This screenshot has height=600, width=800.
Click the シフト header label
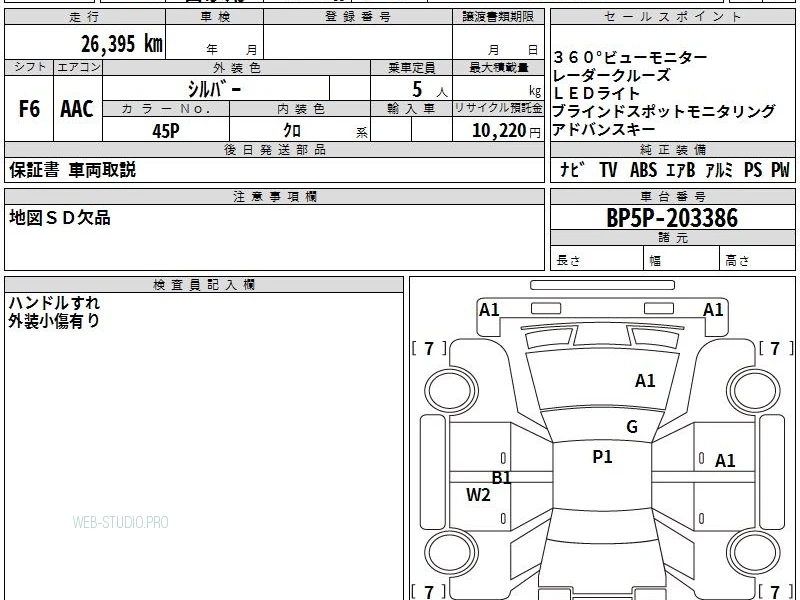tap(29, 67)
